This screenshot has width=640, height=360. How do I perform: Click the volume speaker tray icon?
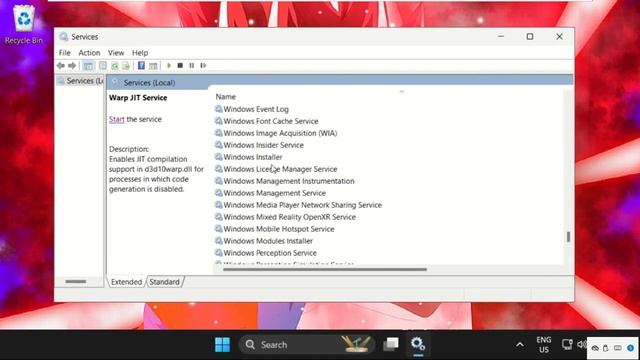coord(582,345)
